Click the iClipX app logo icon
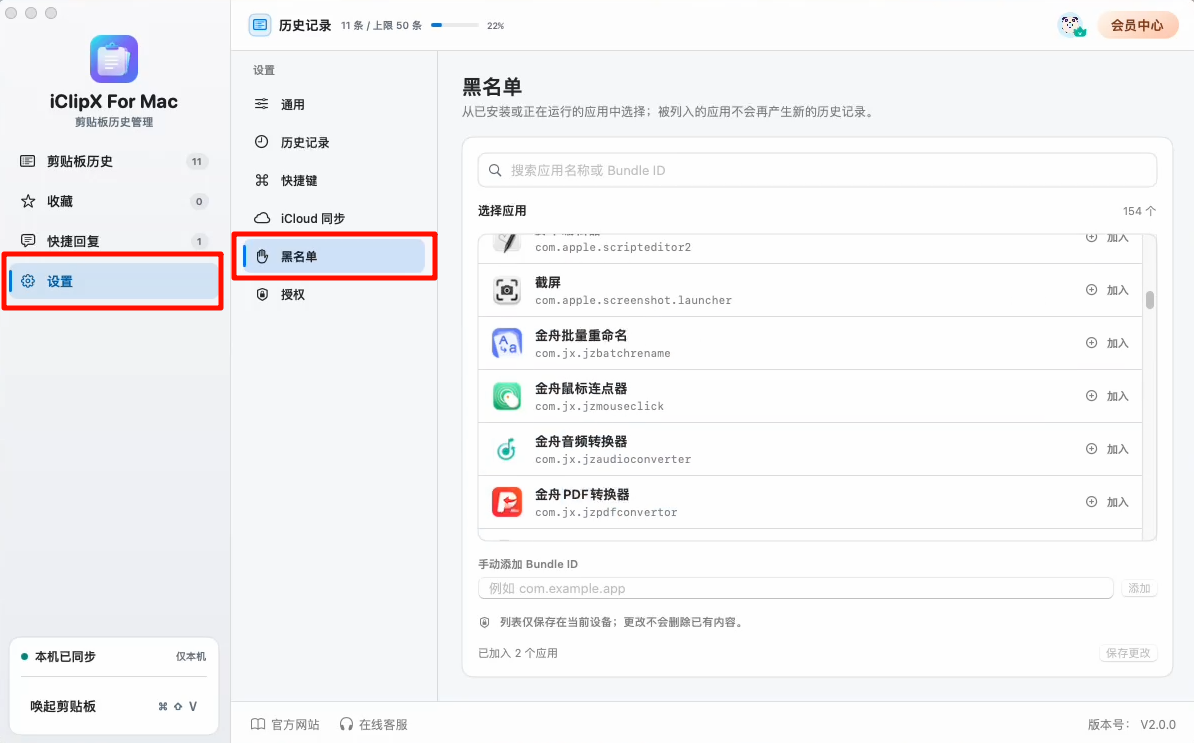This screenshot has width=1194, height=743. click(x=113, y=59)
